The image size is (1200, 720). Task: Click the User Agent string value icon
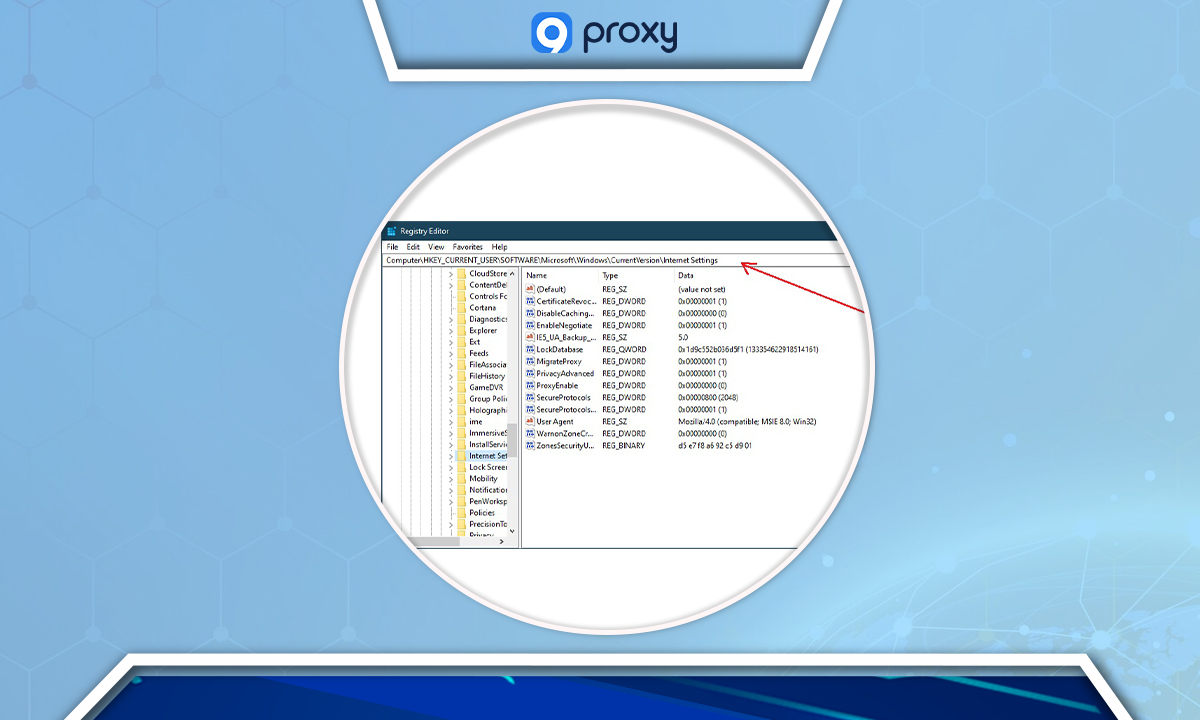(x=529, y=421)
